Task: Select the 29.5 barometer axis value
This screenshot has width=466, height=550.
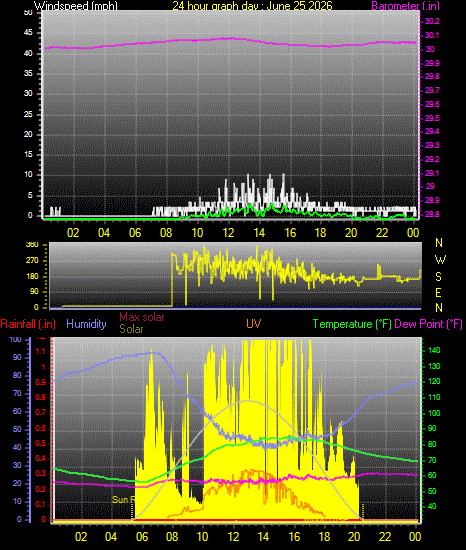Action: click(x=432, y=118)
